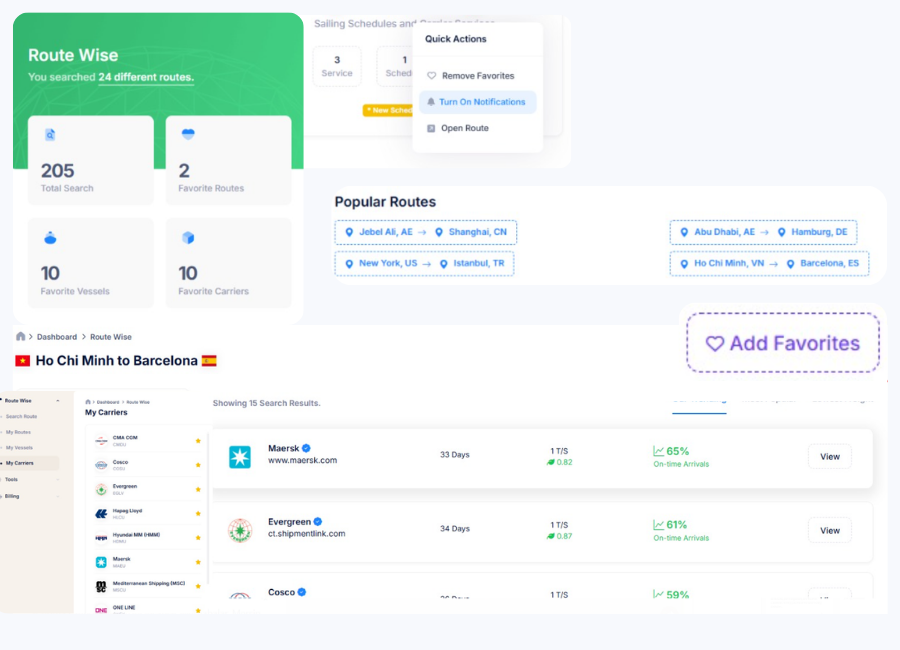
Task: Click View button for Maersk result
Action: click(829, 456)
